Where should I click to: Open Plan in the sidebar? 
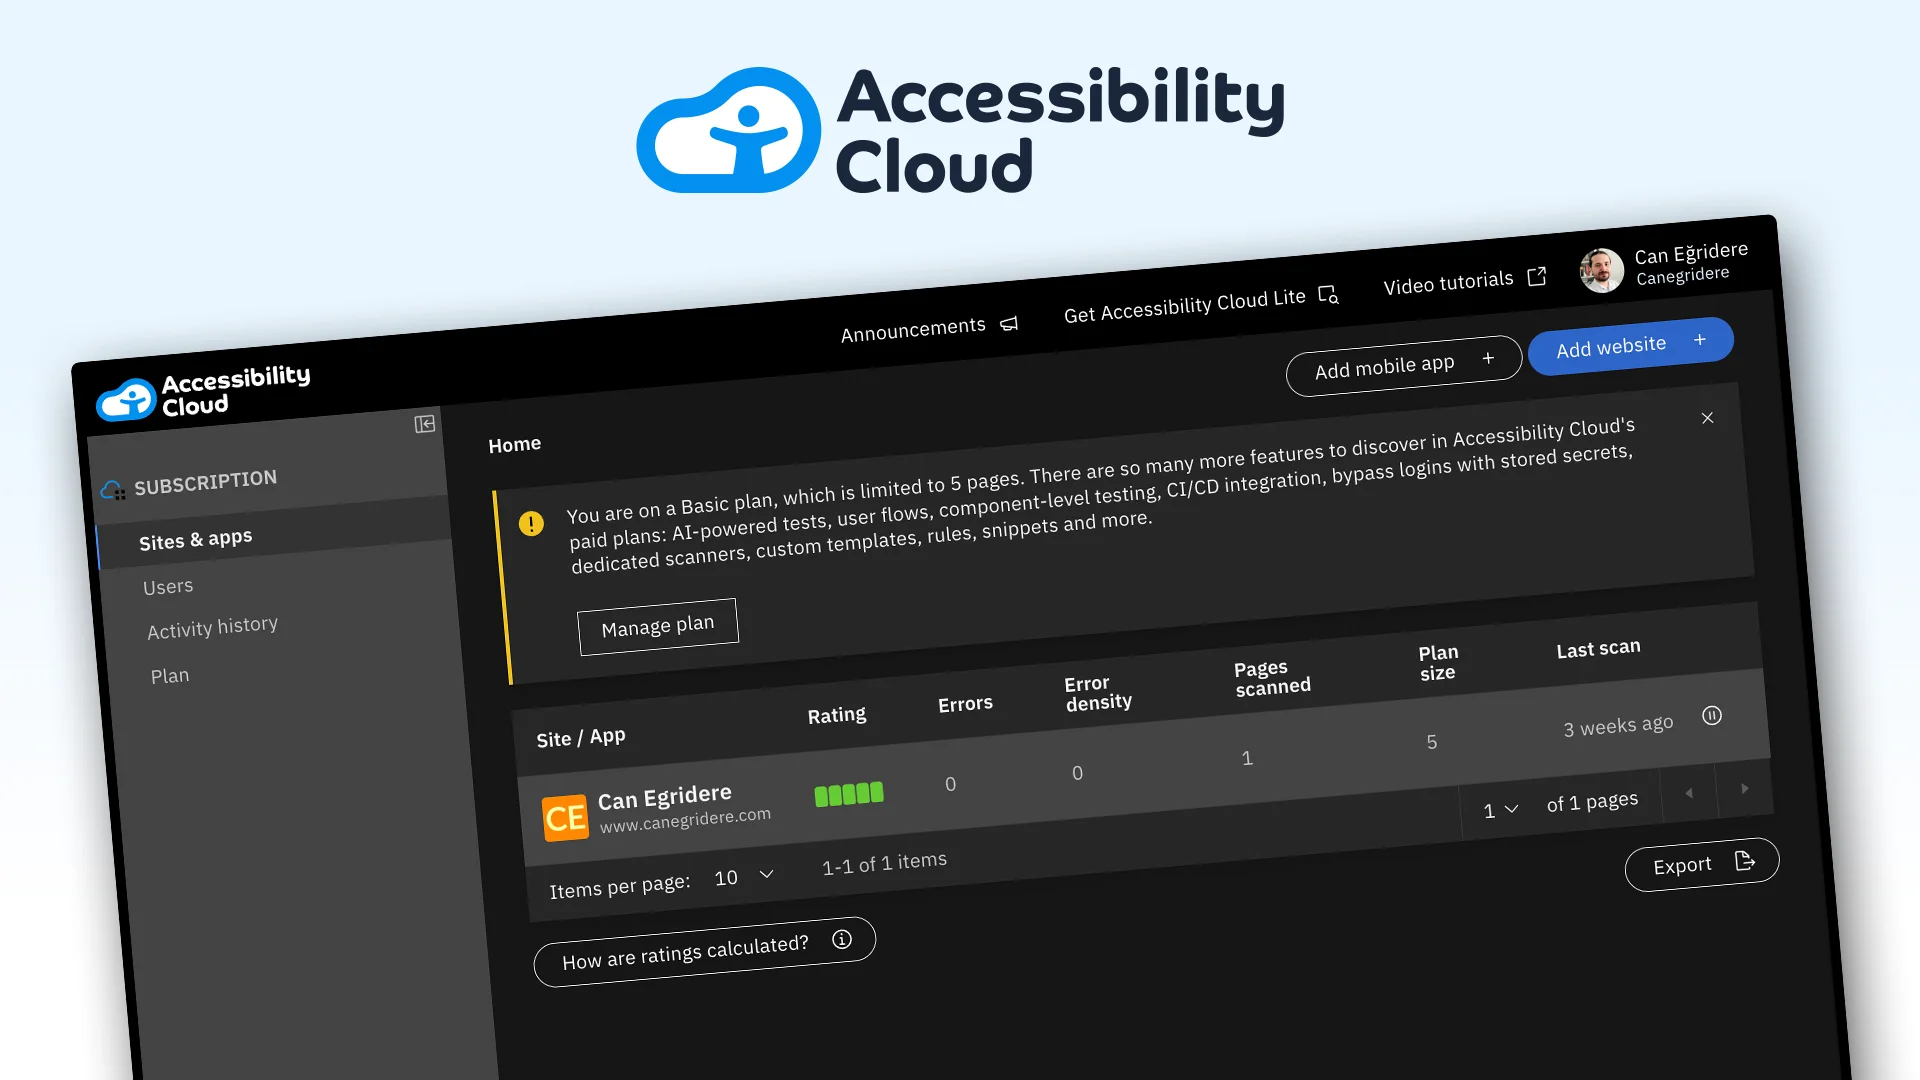pos(170,676)
